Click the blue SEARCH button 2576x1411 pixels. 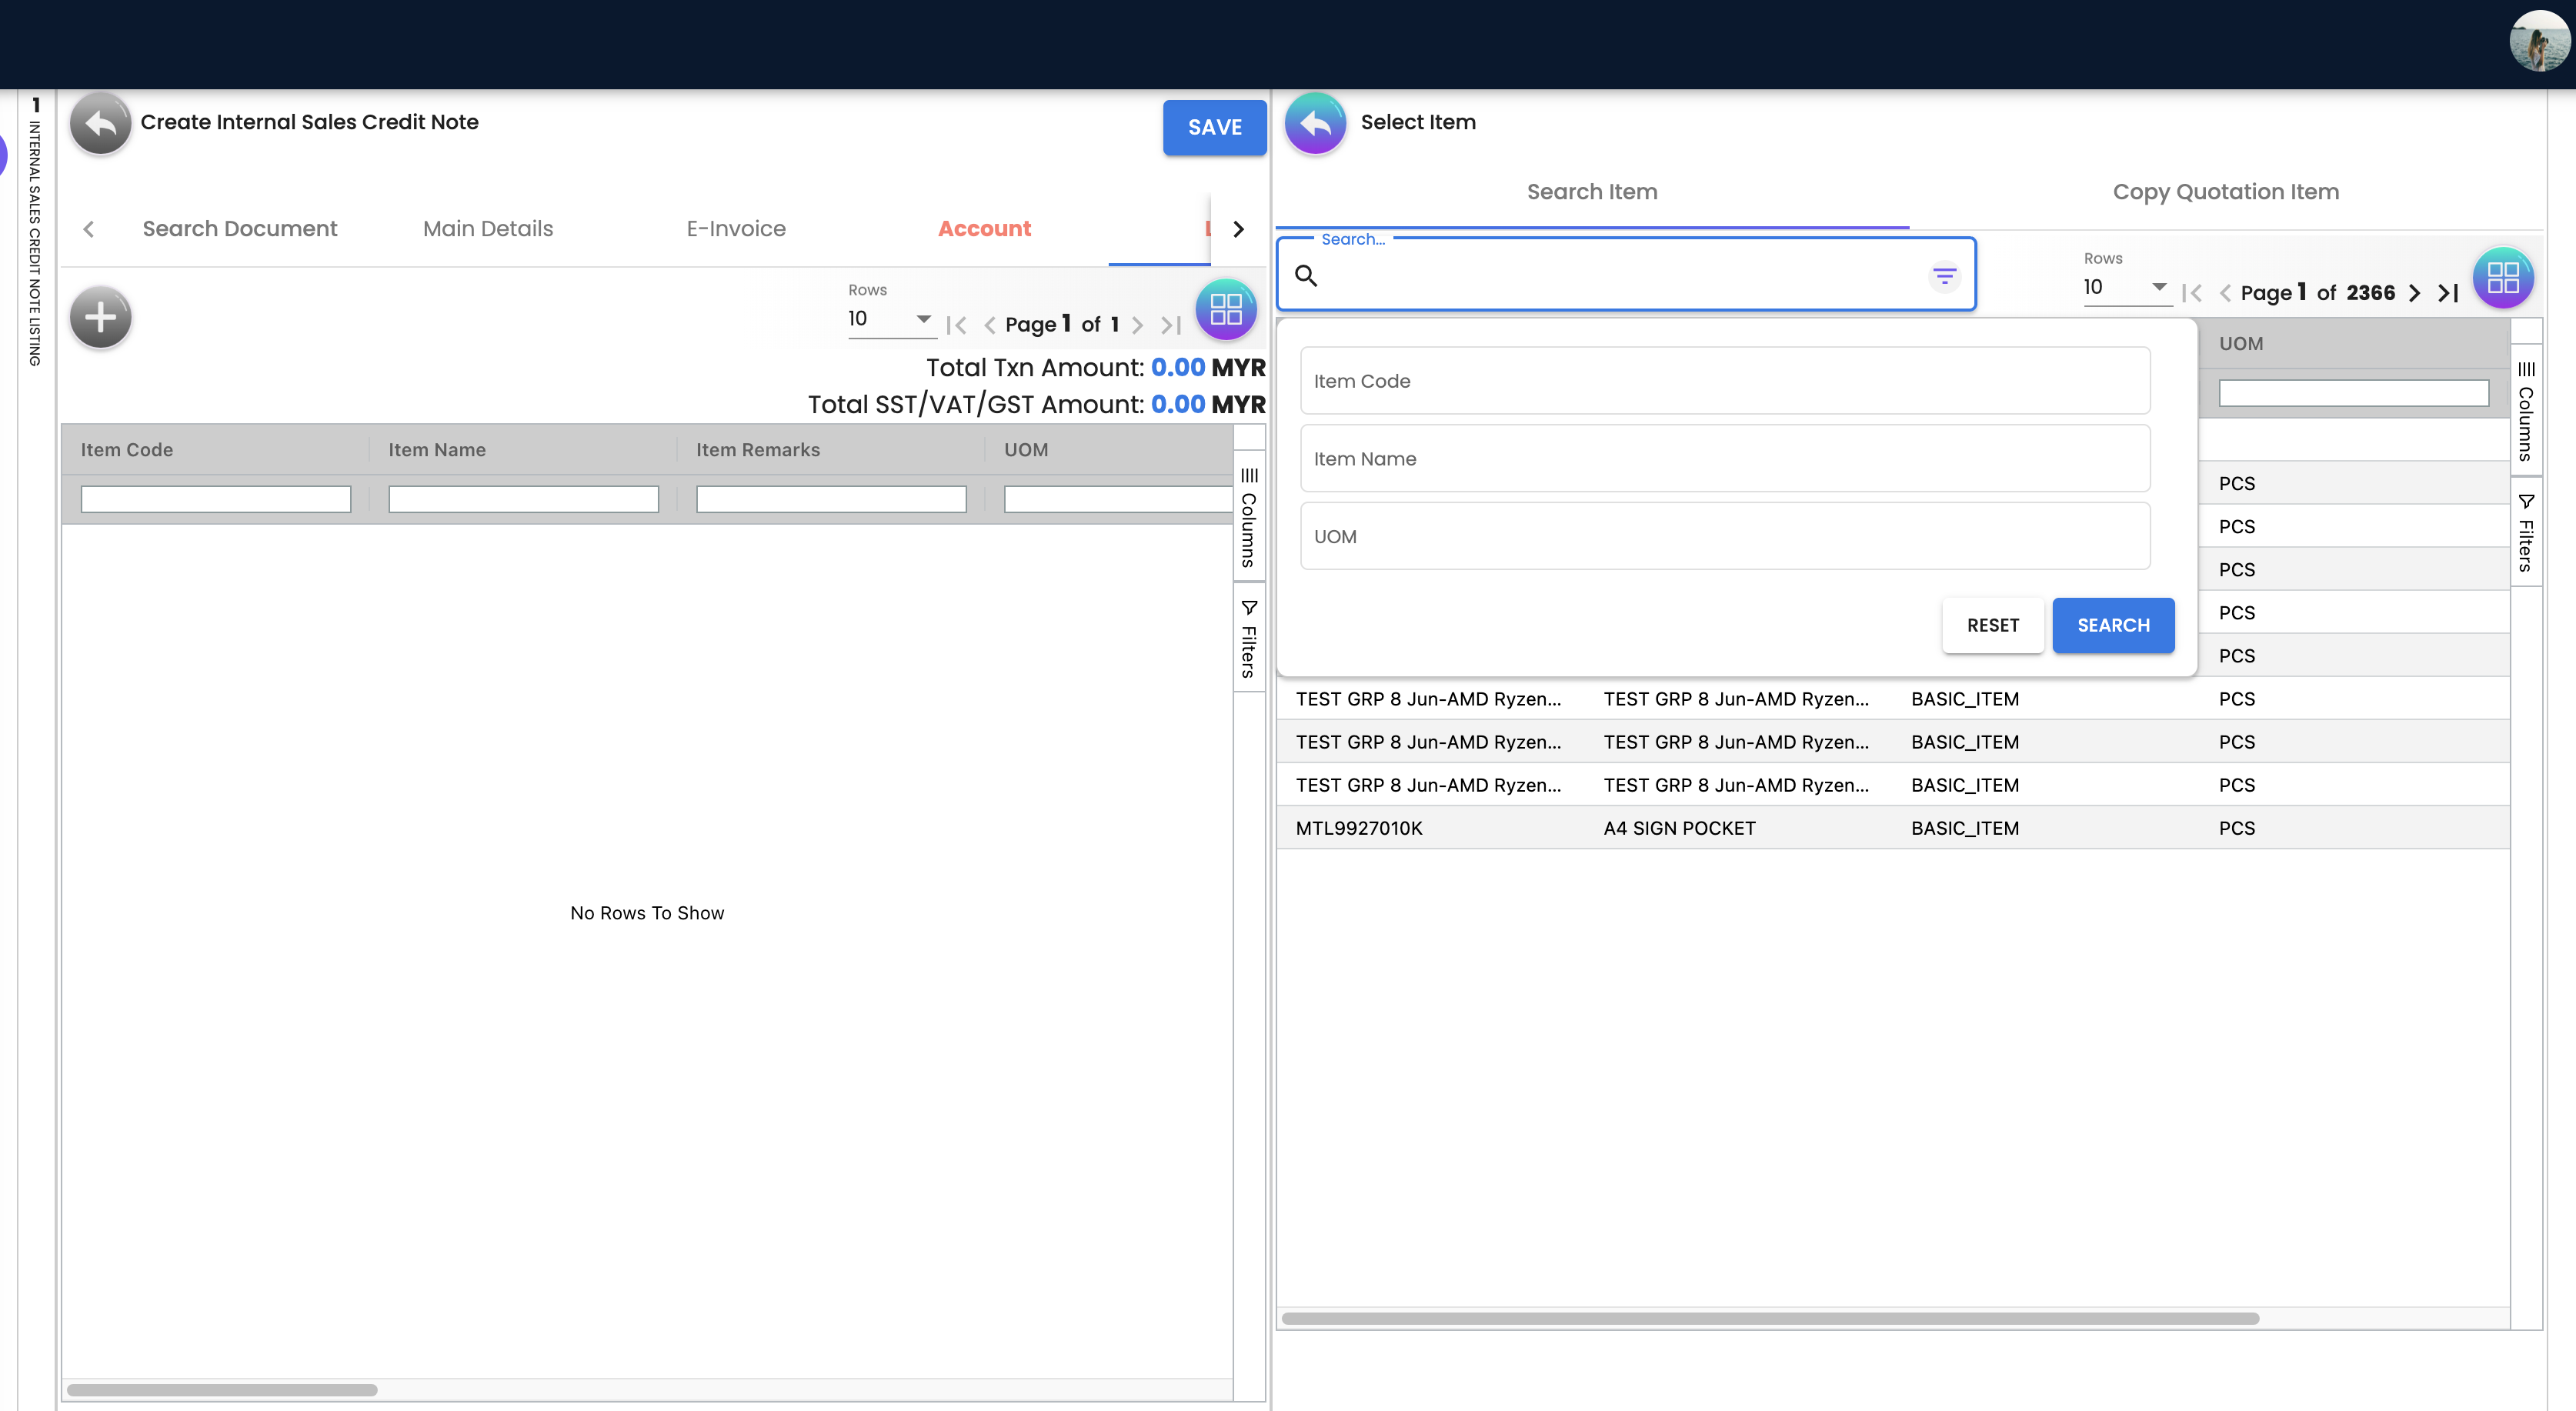2113,626
